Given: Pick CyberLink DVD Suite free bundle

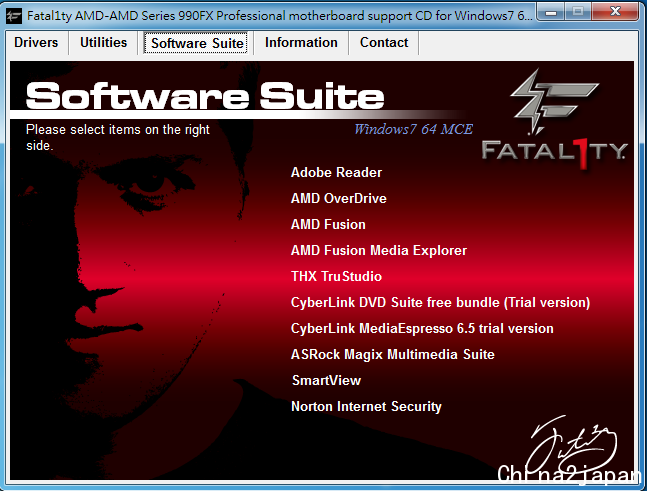Looking at the screenshot, I should click(x=440, y=302).
